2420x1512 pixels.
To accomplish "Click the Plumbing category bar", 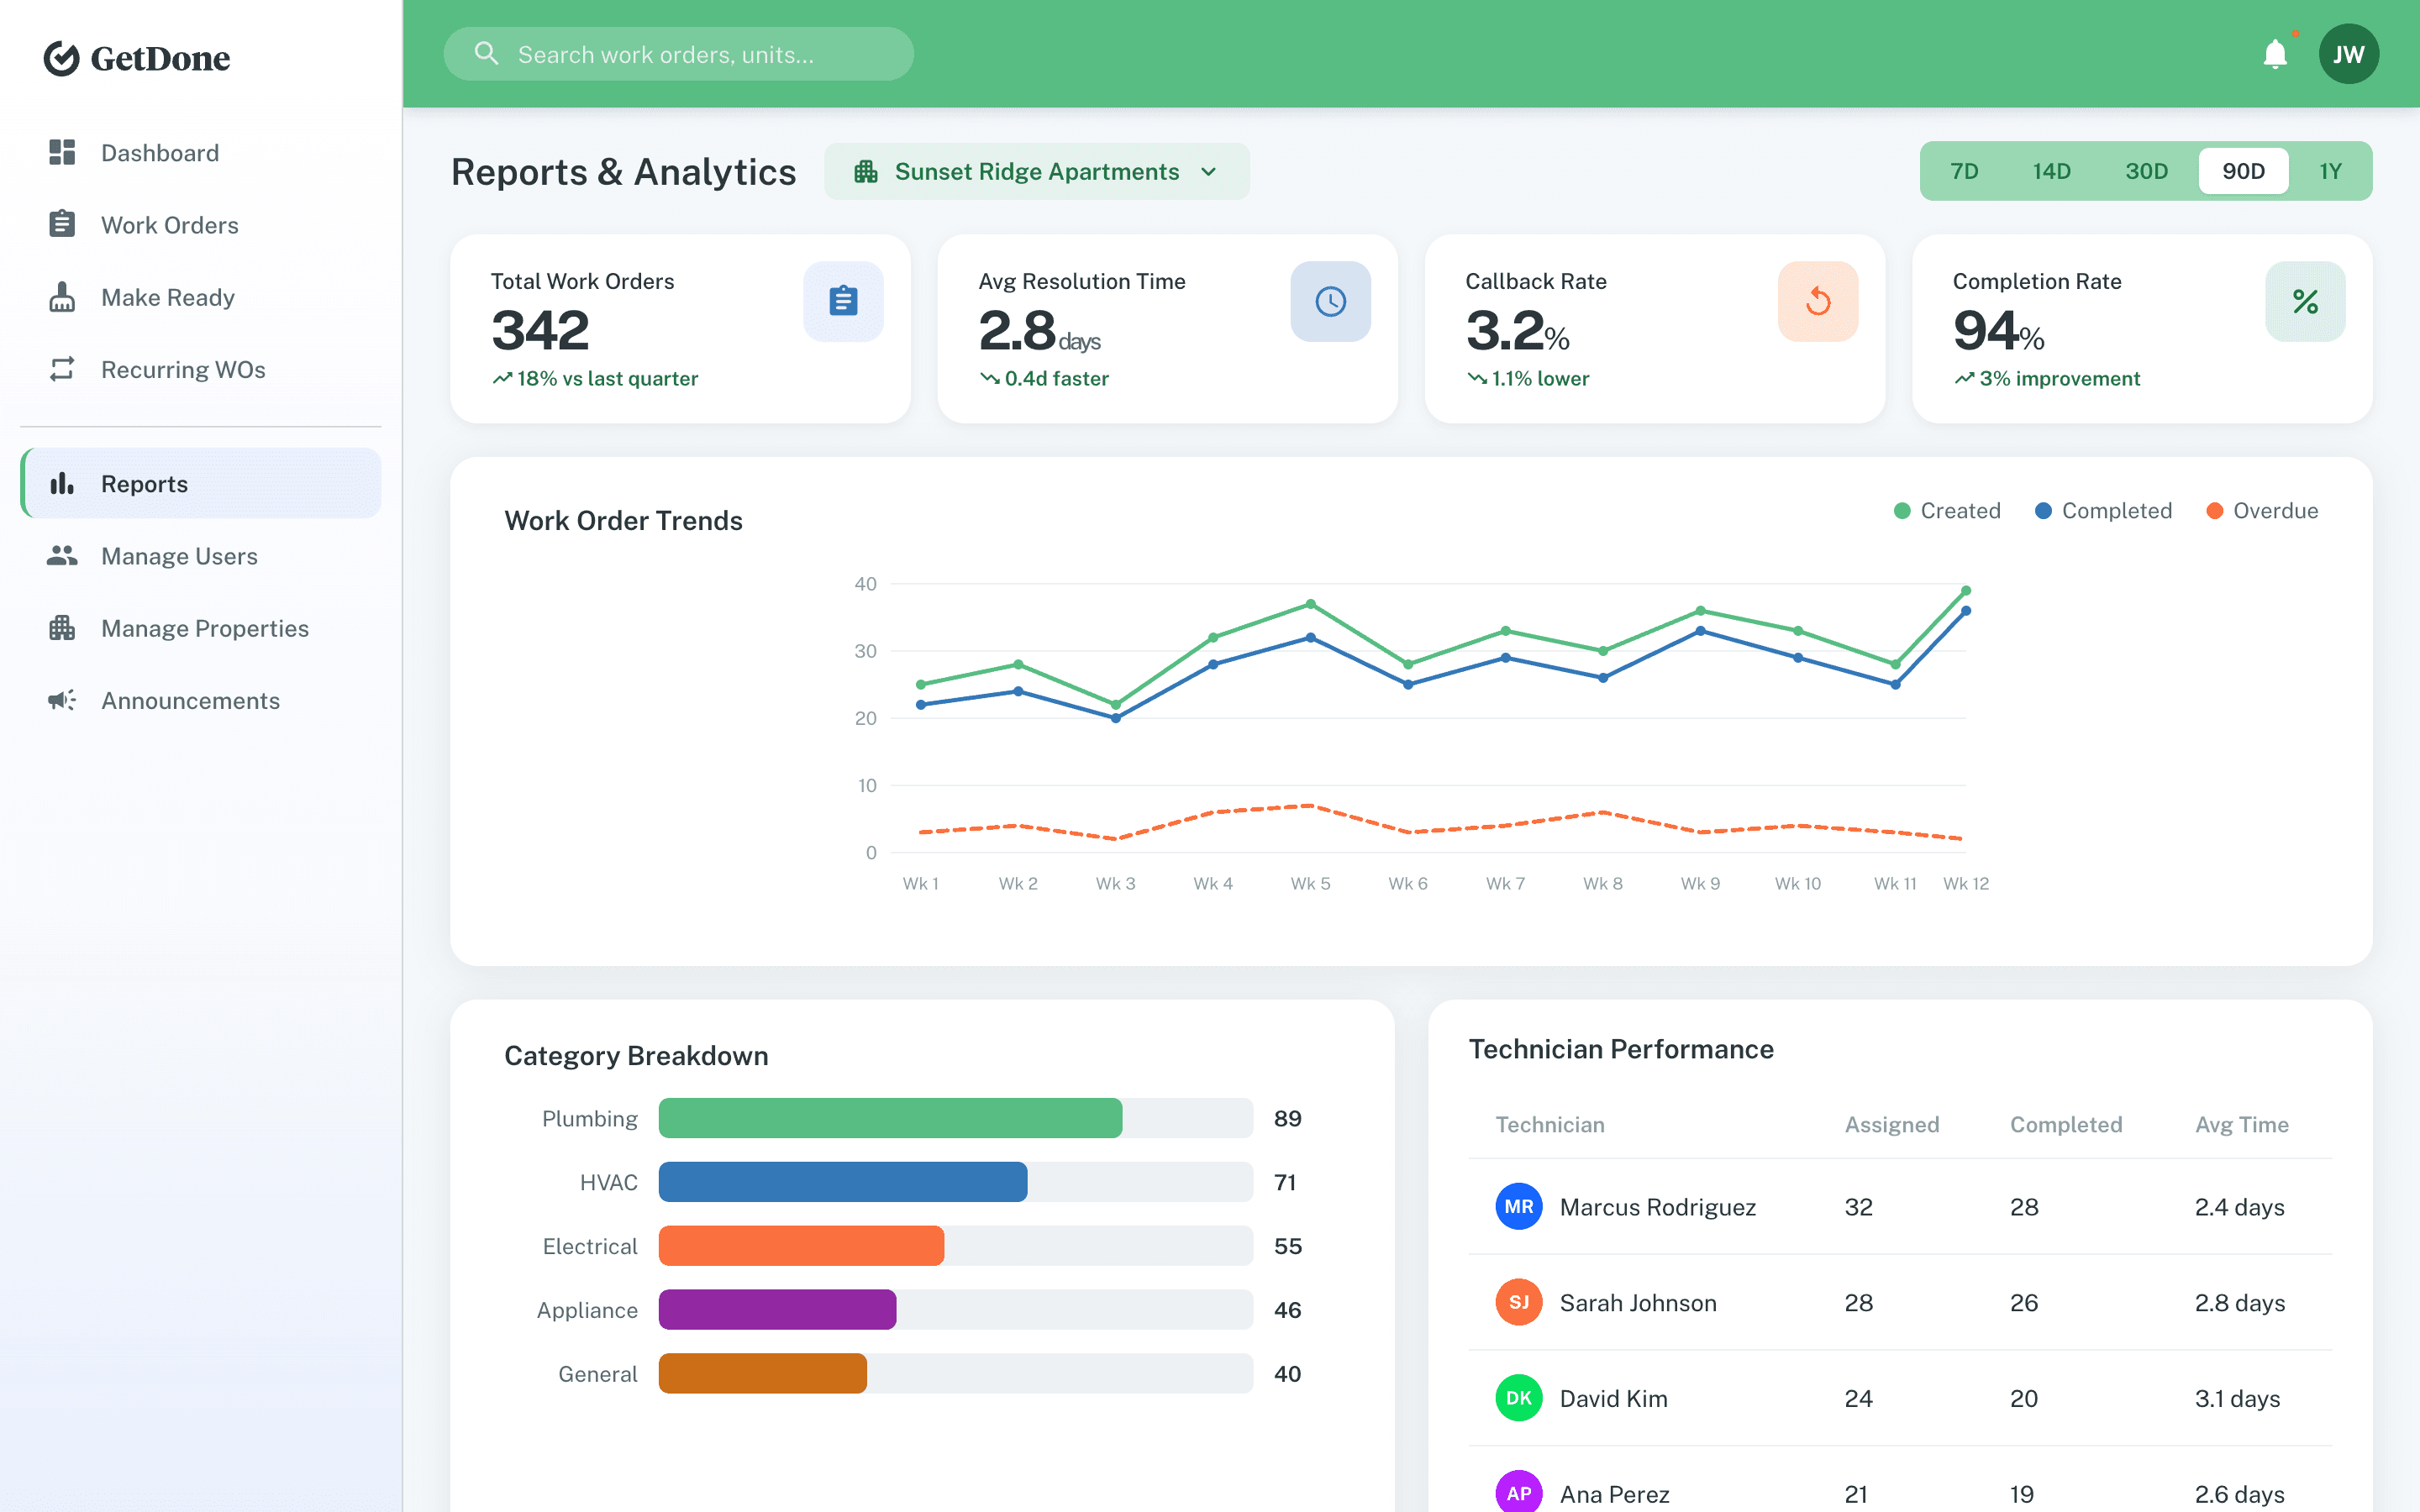I will point(889,1118).
